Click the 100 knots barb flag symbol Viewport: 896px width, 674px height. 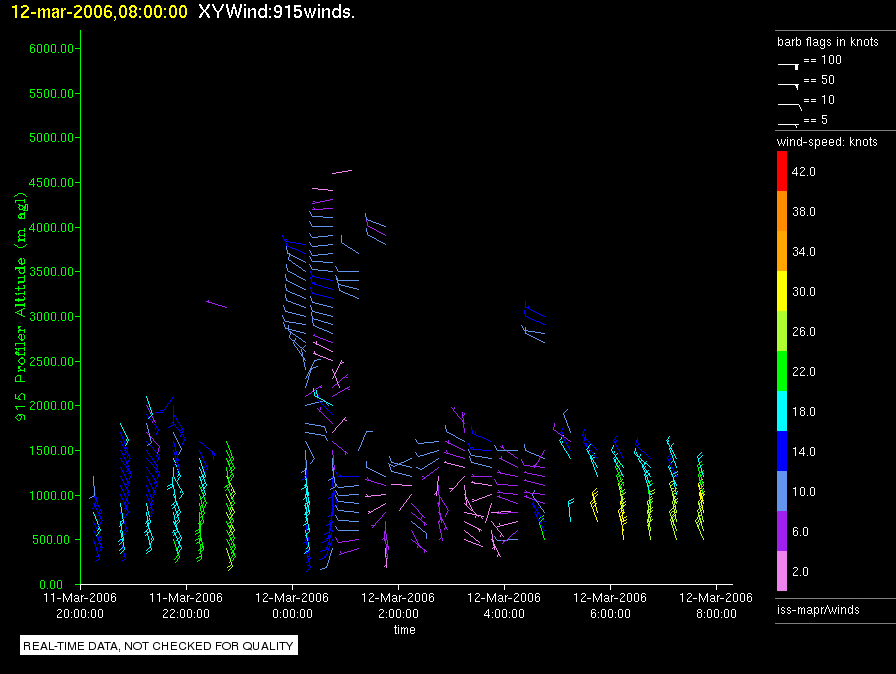pyautogui.click(x=788, y=66)
